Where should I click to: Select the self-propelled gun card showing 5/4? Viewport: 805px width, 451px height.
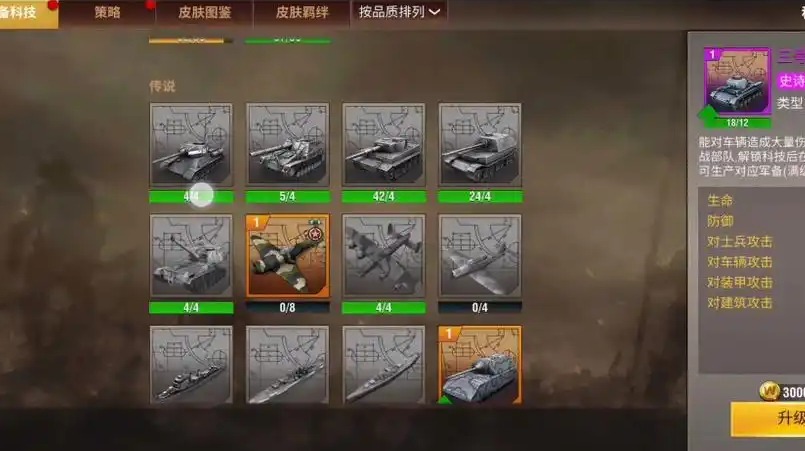tap(288, 144)
